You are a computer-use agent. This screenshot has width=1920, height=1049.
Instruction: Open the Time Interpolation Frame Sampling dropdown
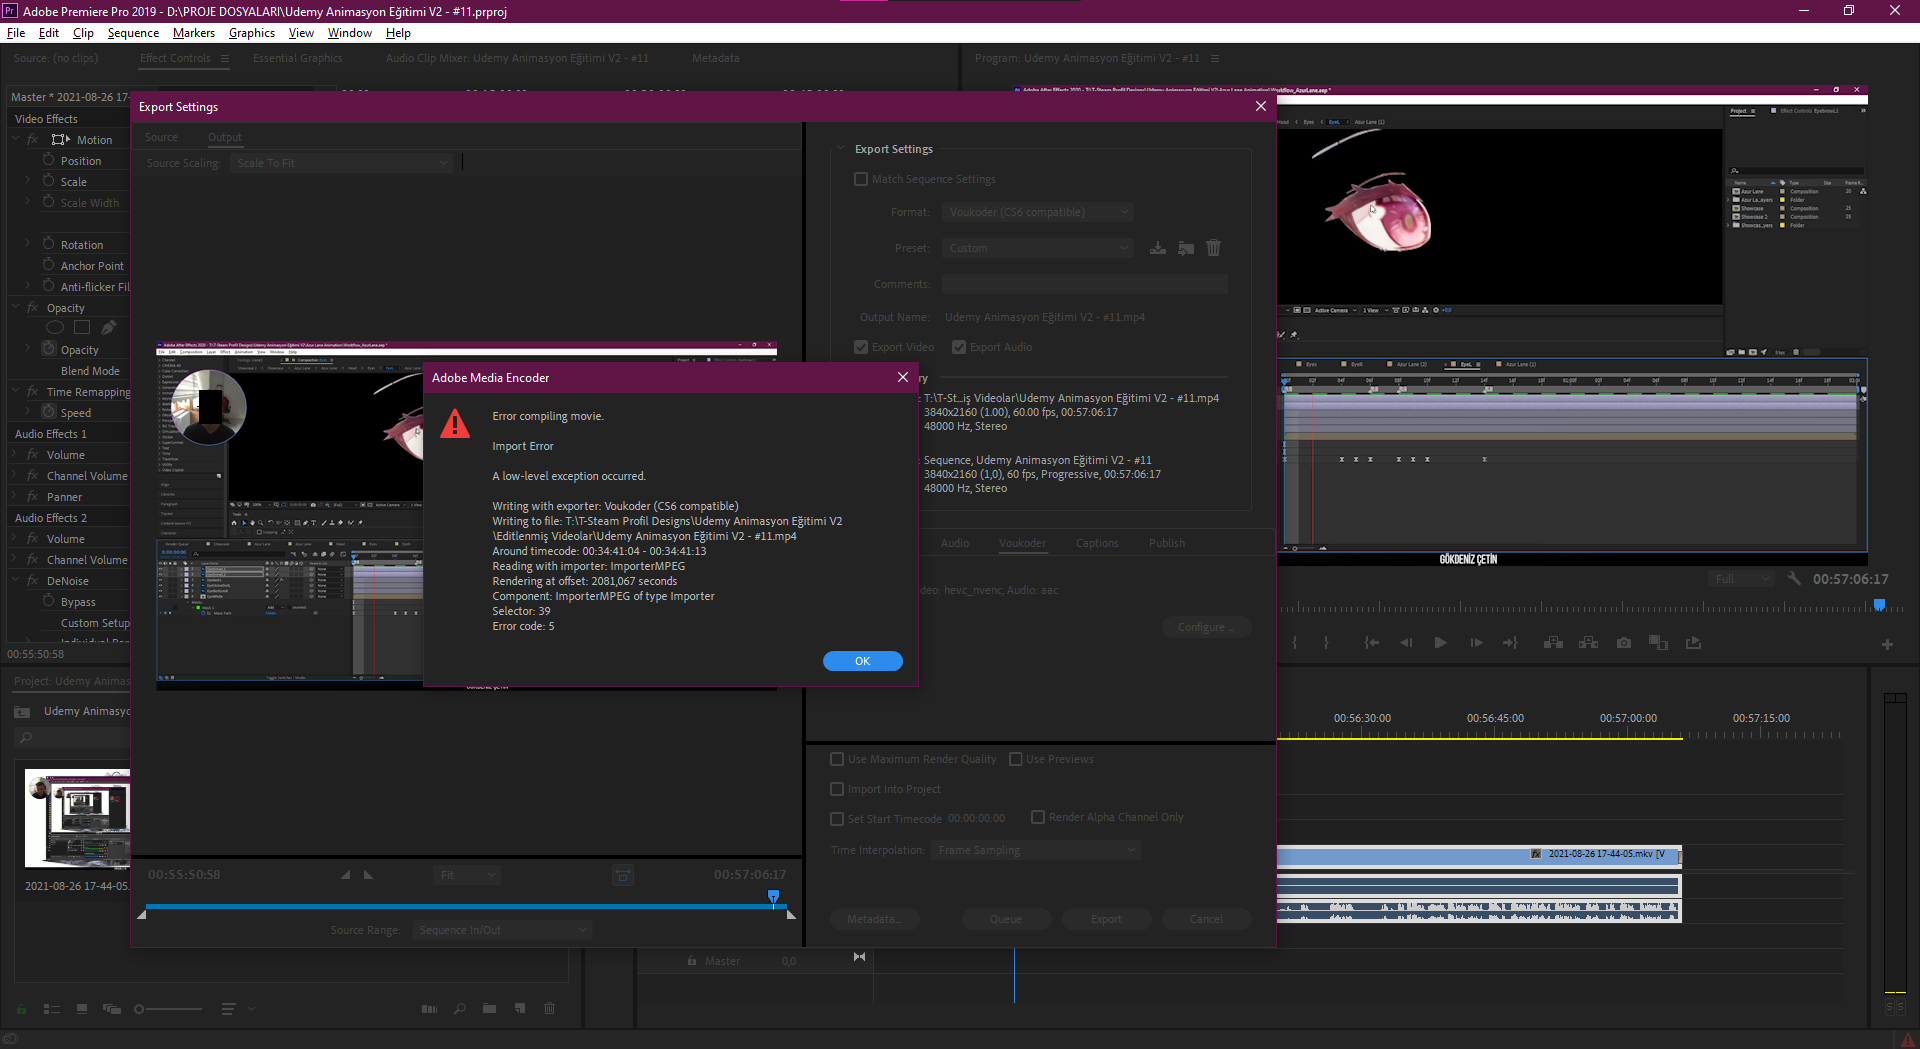1035,850
